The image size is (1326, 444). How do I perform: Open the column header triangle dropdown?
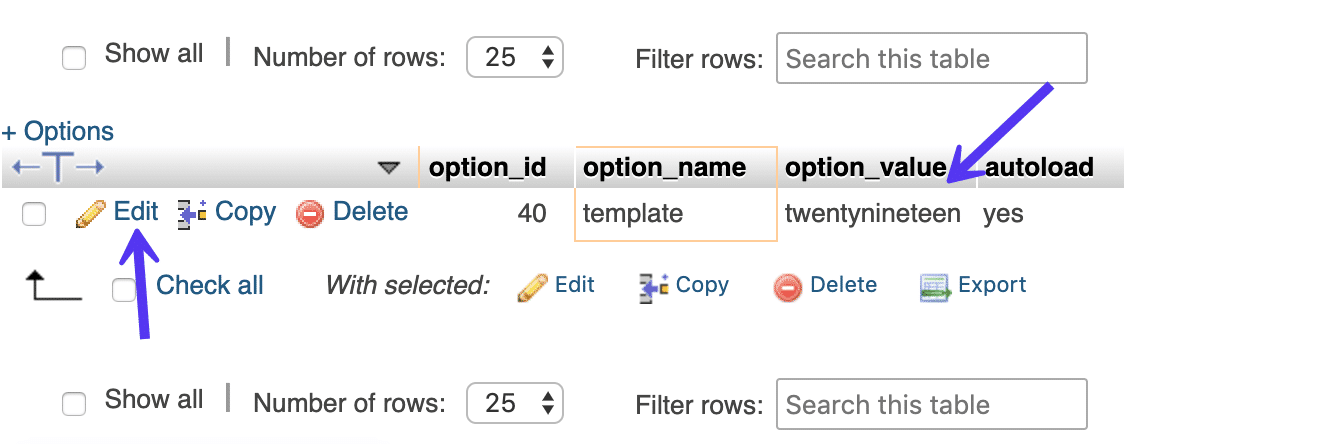click(x=389, y=168)
